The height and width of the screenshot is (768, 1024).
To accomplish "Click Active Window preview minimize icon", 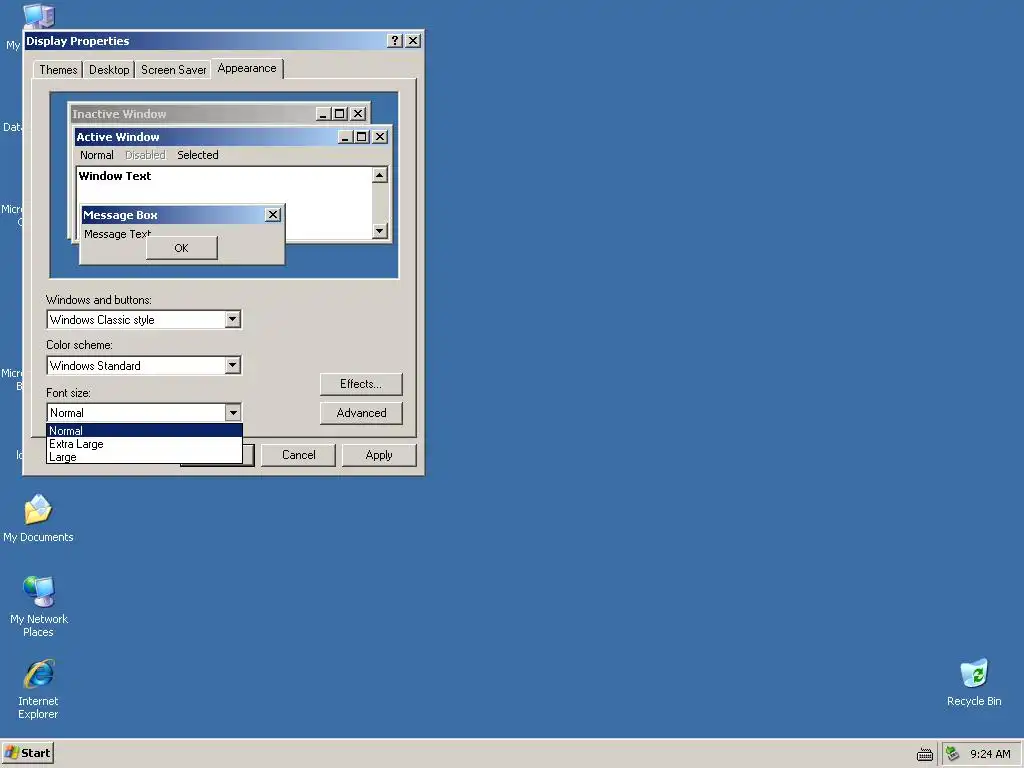I will [346, 136].
